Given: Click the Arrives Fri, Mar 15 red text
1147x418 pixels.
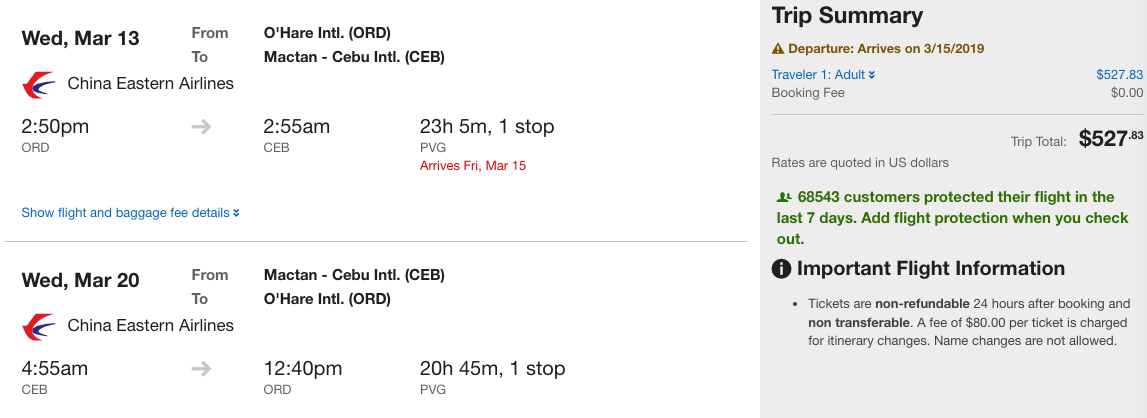Looking at the screenshot, I should (473, 165).
